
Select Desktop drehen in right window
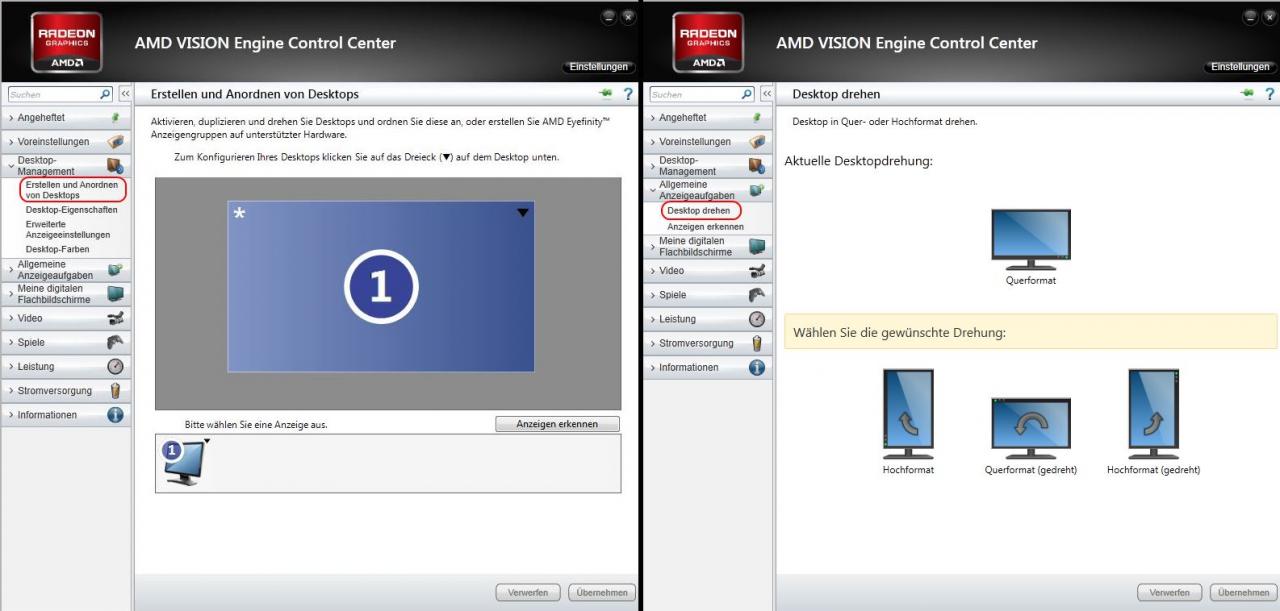(699, 211)
